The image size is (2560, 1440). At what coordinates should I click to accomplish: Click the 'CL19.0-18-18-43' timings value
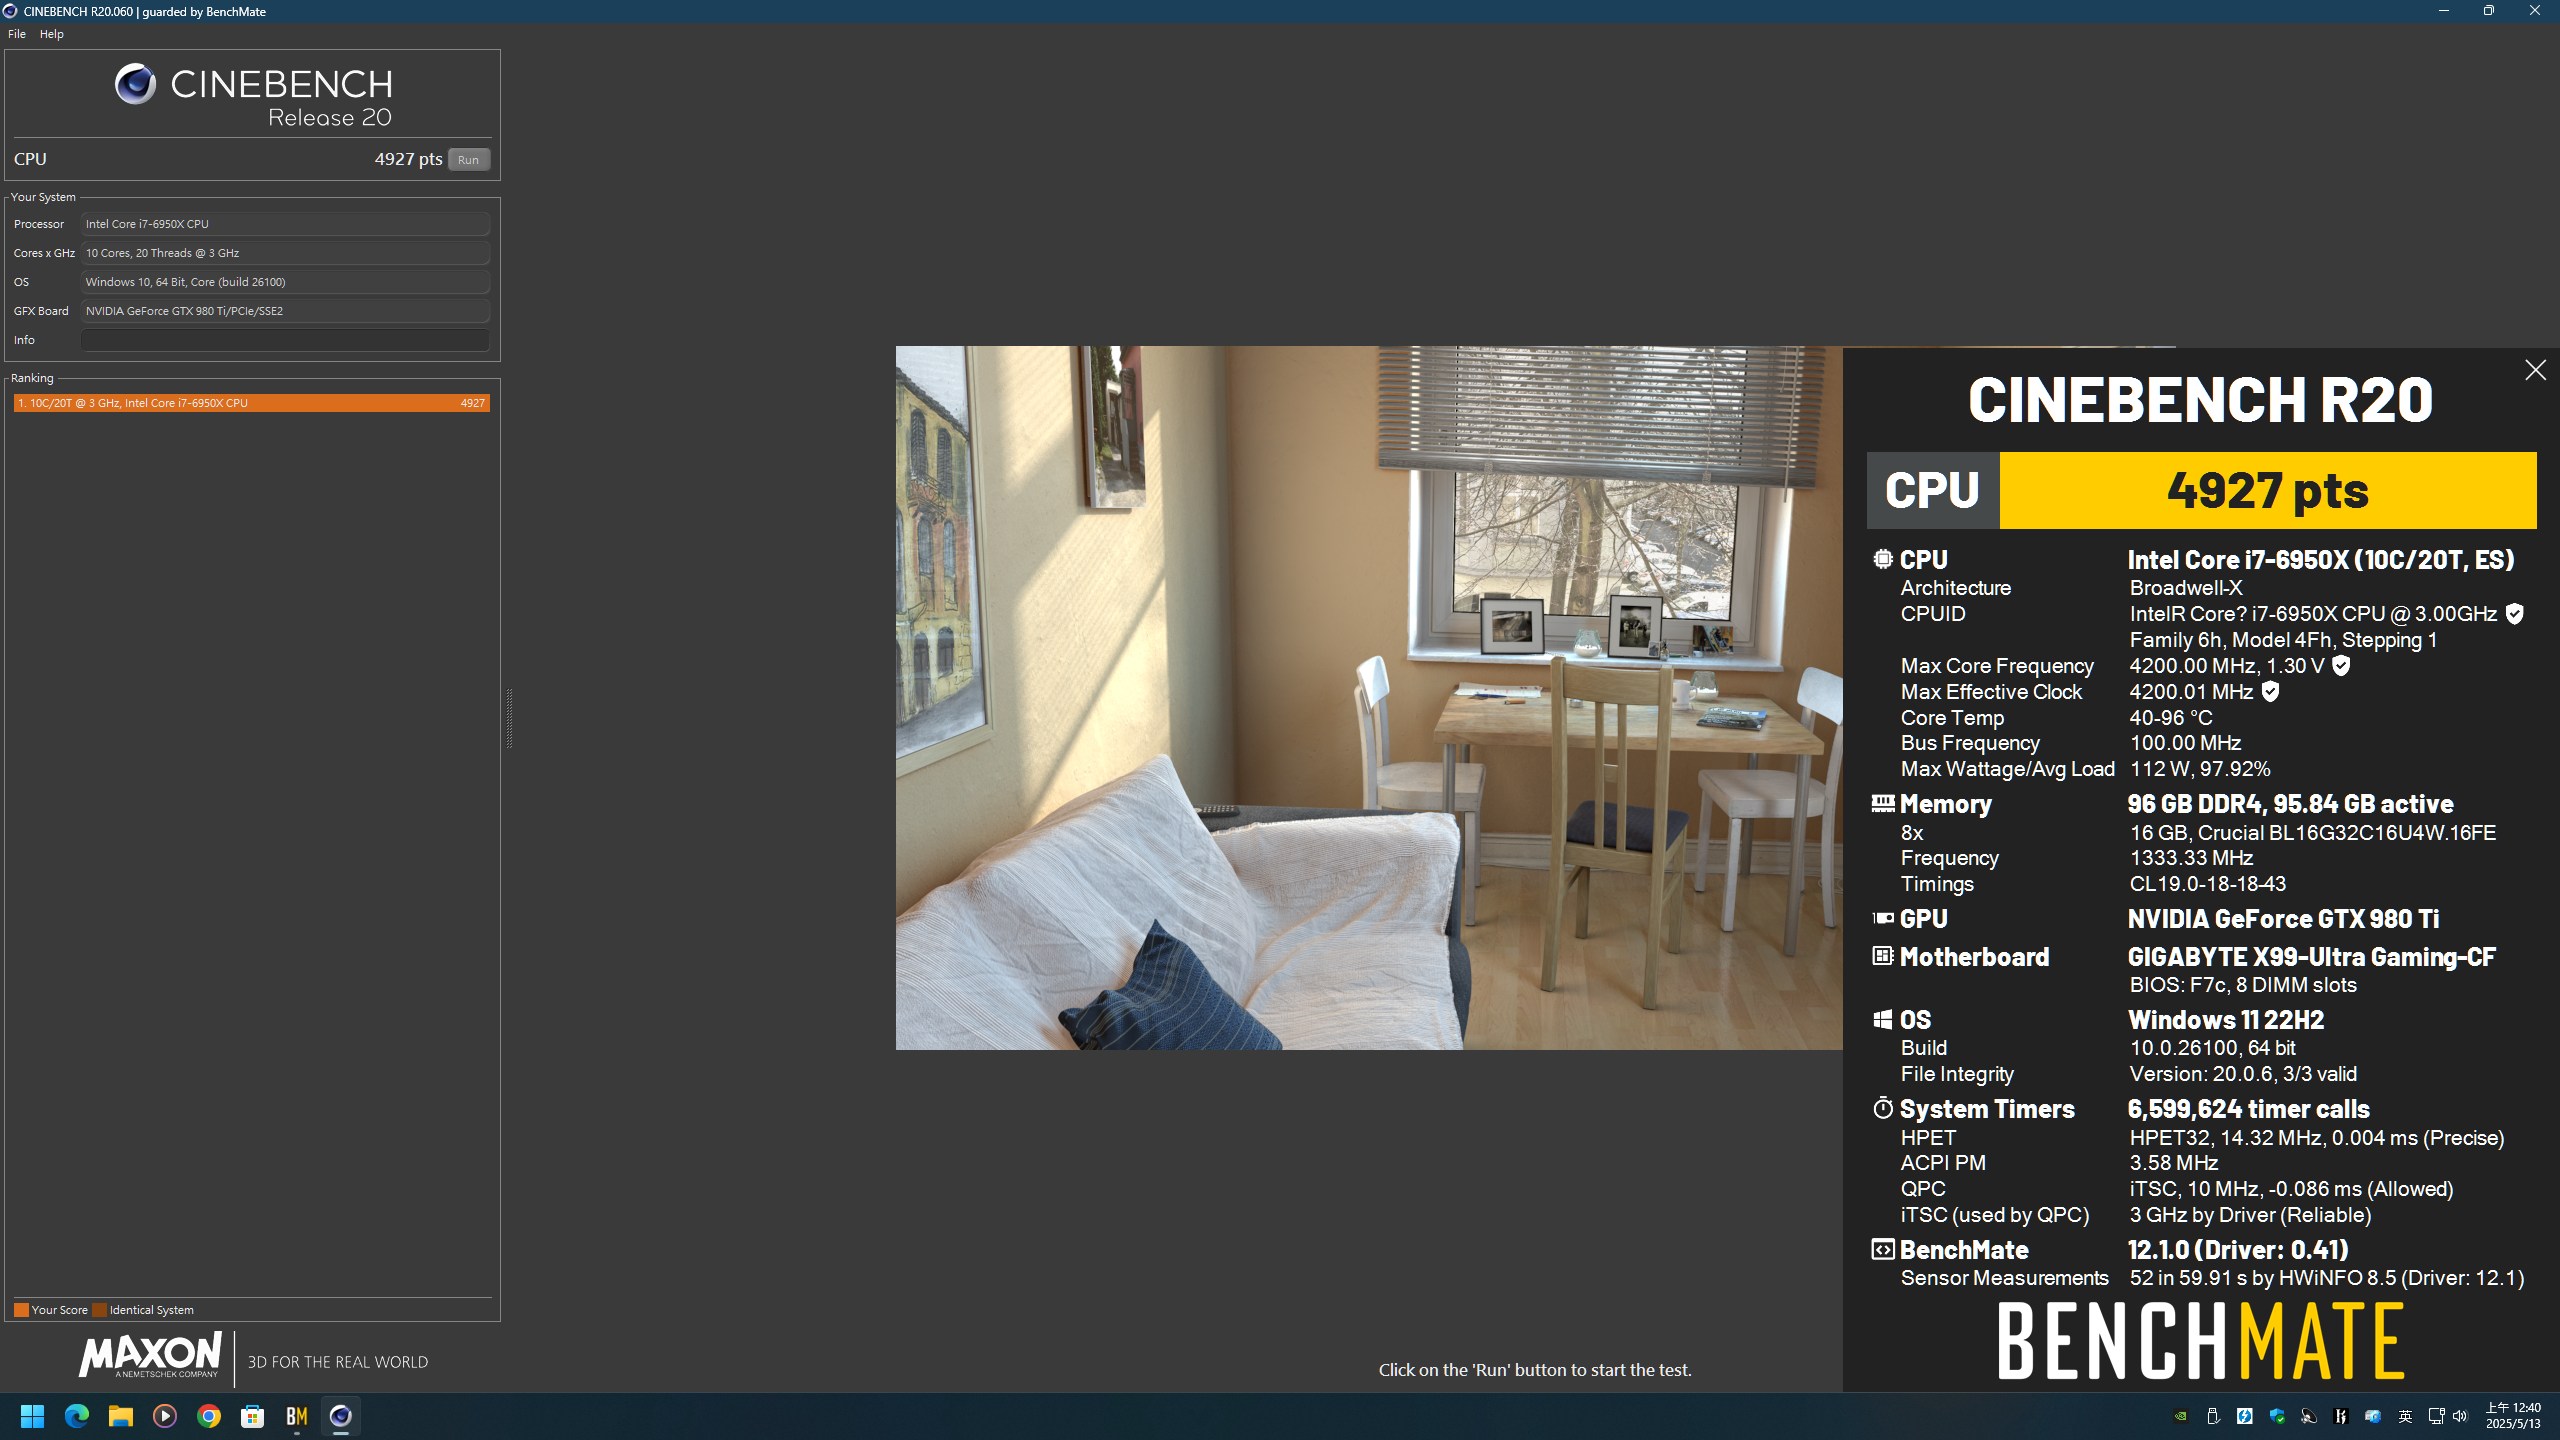pyautogui.click(x=2207, y=884)
